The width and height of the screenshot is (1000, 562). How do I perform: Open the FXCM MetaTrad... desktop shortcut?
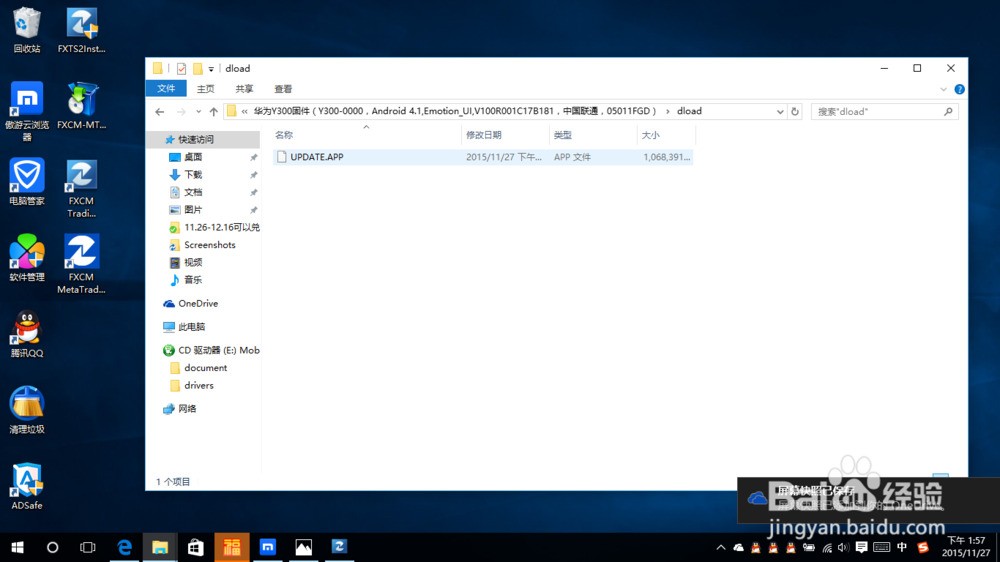click(82, 264)
